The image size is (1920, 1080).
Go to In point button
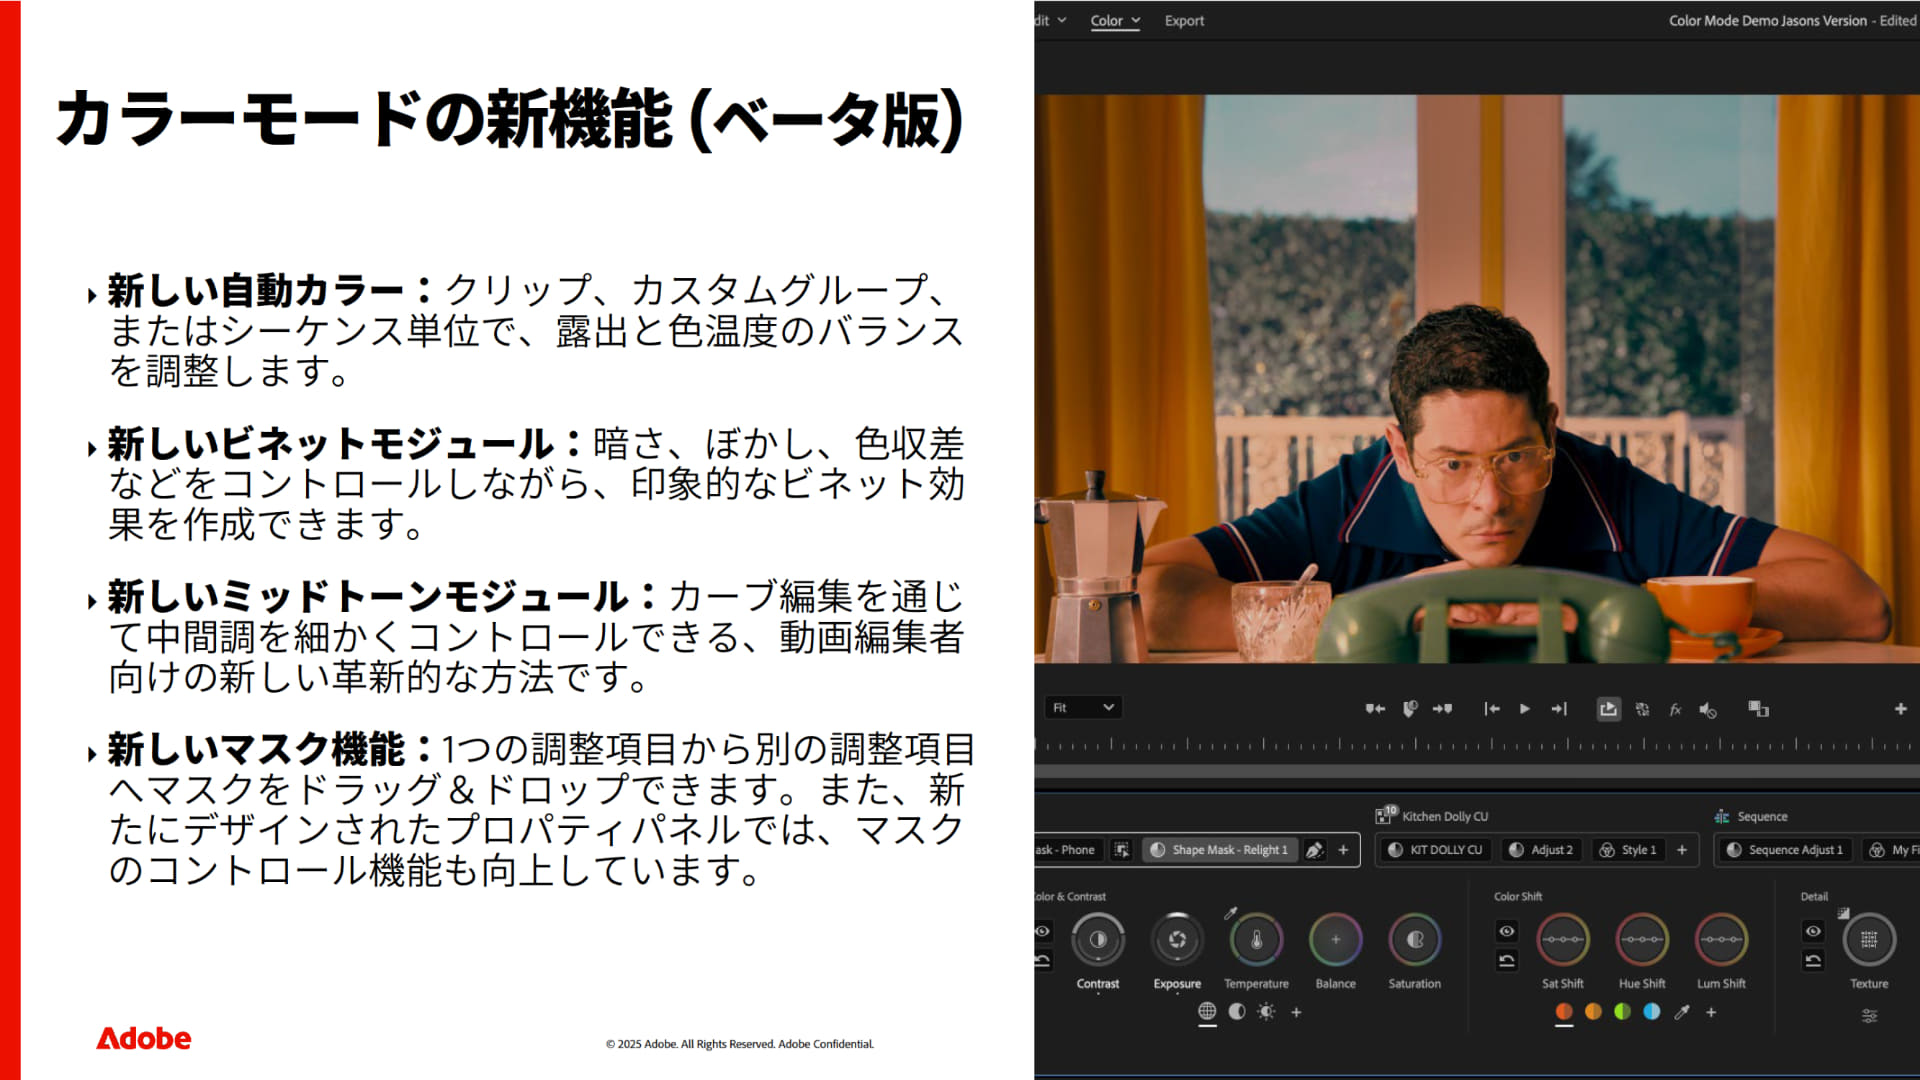[1492, 709]
